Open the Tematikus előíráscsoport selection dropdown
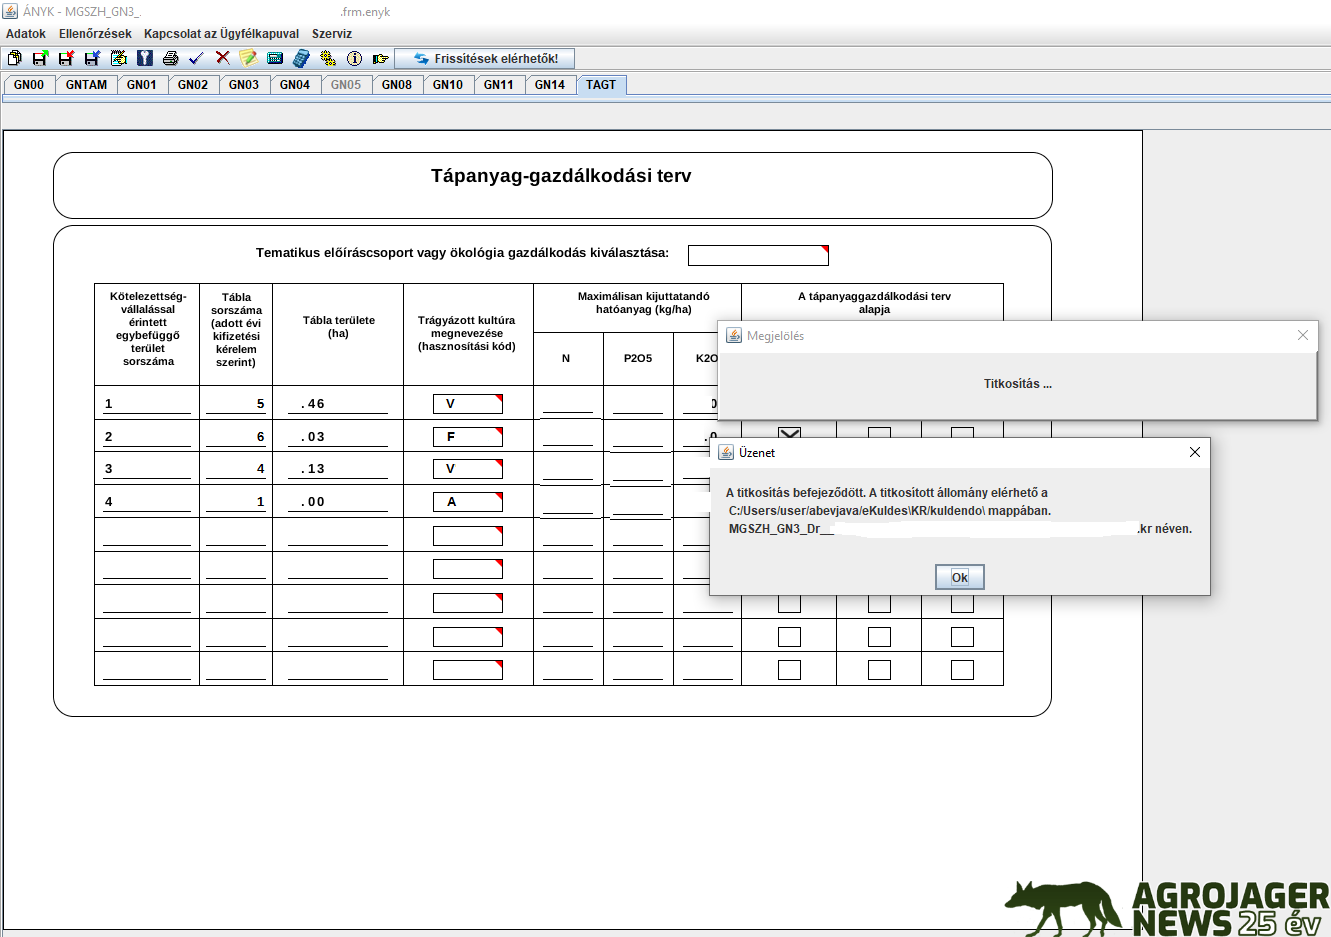 pyautogui.click(x=758, y=255)
